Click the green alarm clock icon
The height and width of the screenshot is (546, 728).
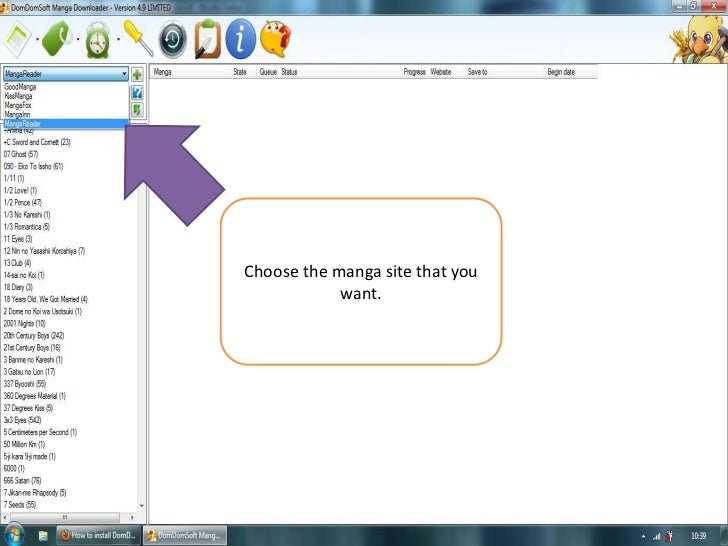(98, 40)
